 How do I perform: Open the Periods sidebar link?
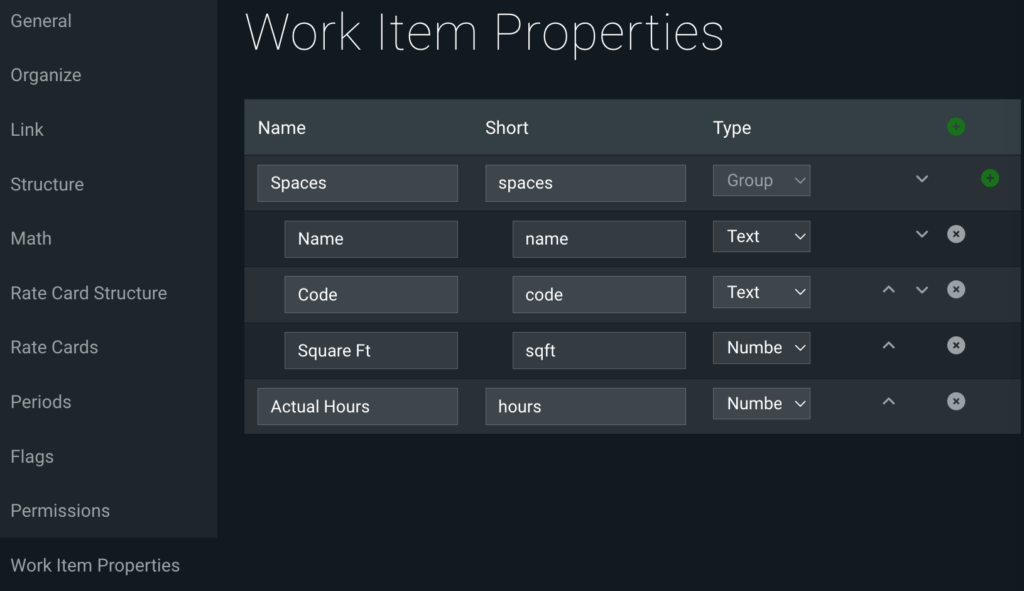tap(40, 402)
